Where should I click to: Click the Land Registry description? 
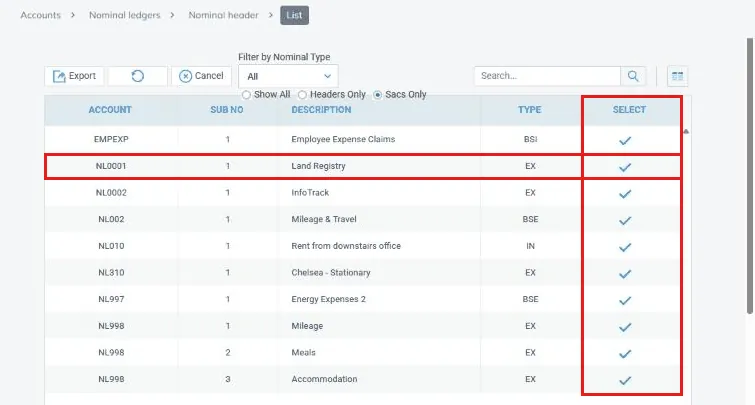pos(318,166)
